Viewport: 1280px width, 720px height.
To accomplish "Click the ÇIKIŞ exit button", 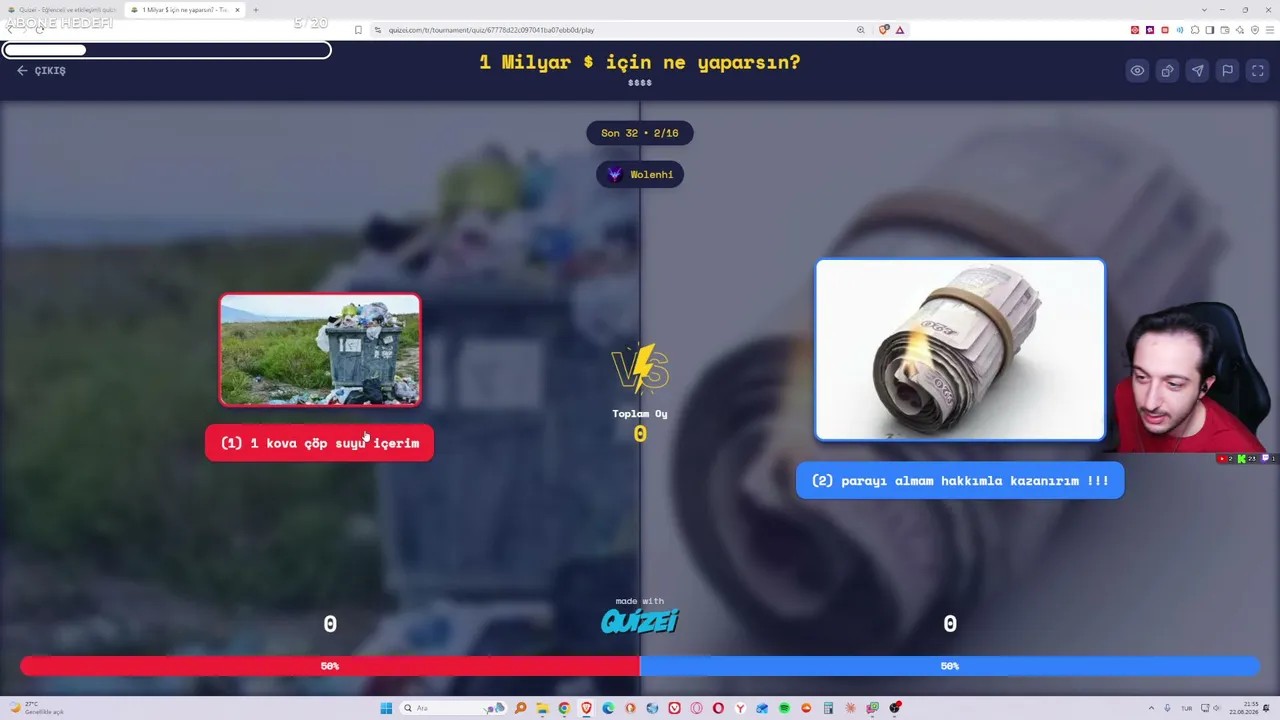I will pyautogui.click(x=41, y=71).
